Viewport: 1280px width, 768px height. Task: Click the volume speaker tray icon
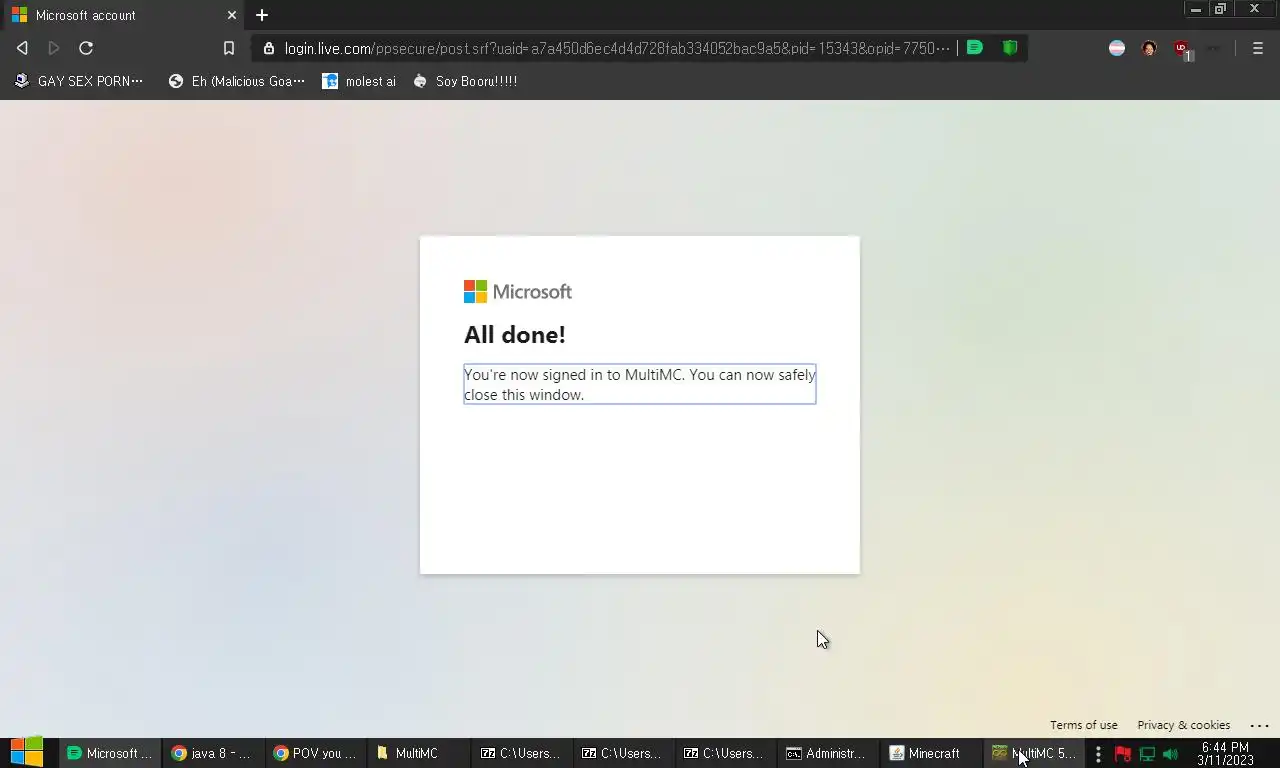pyautogui.click(x=1170, y=754)
